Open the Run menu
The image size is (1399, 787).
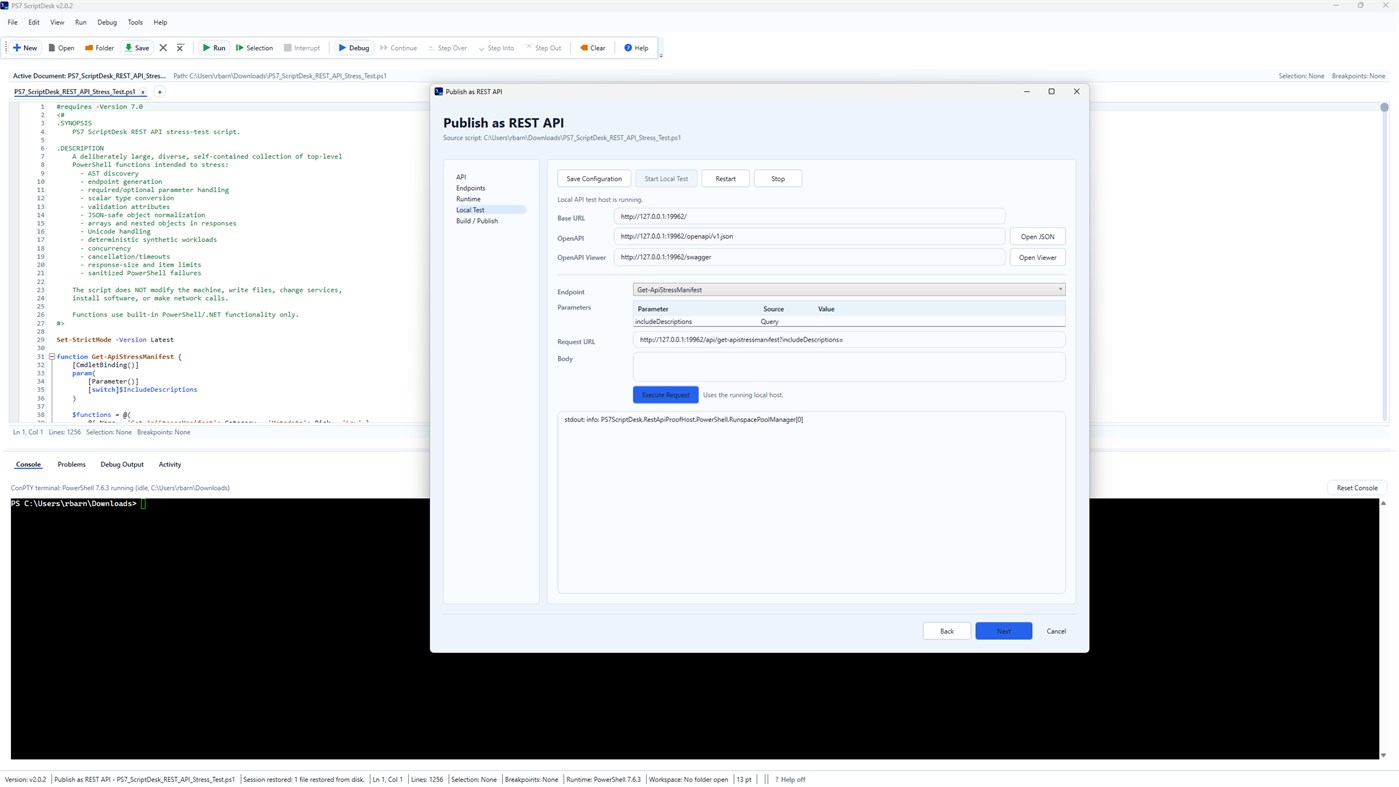pos(81,22)
